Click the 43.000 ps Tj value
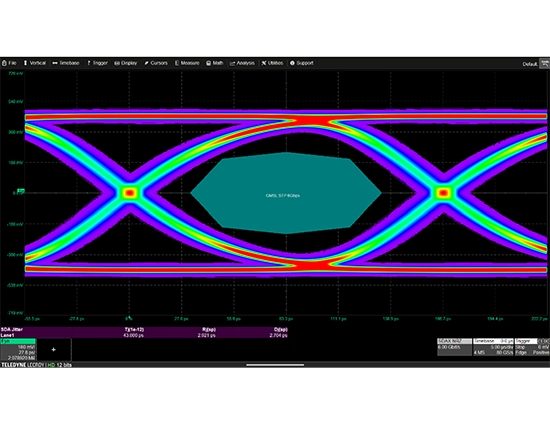550x424 pixels. pos(133,336)
